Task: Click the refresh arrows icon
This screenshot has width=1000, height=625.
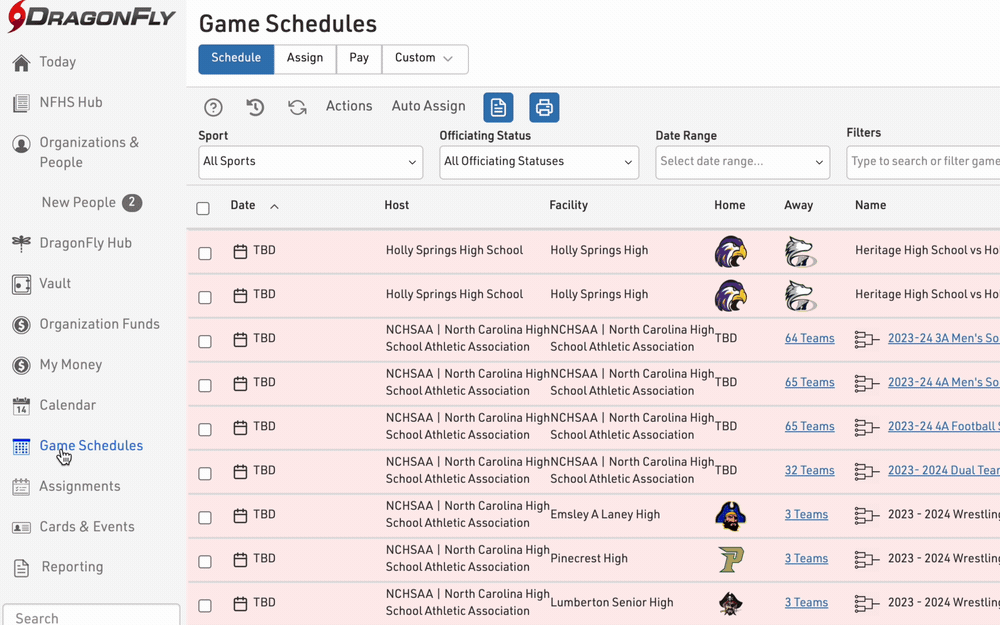Action: click(297, 107)
